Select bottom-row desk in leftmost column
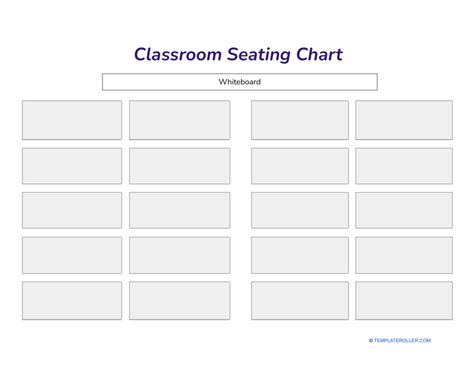 72,301
